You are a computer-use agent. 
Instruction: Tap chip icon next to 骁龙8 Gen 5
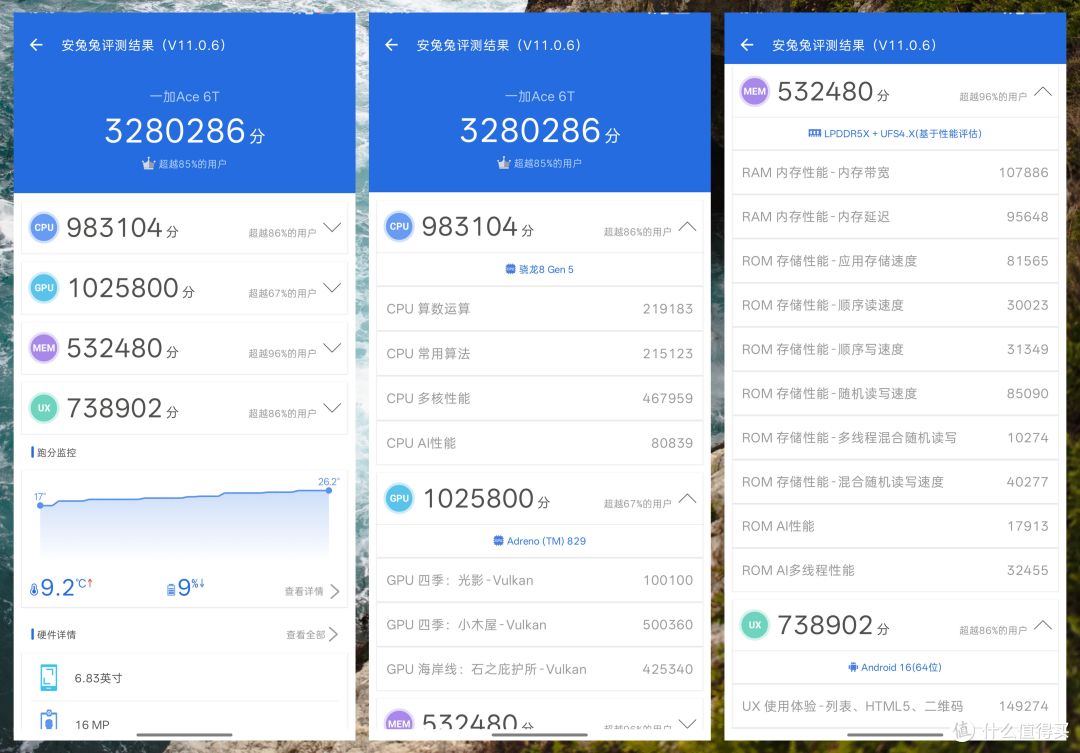[x=510, y=269]
